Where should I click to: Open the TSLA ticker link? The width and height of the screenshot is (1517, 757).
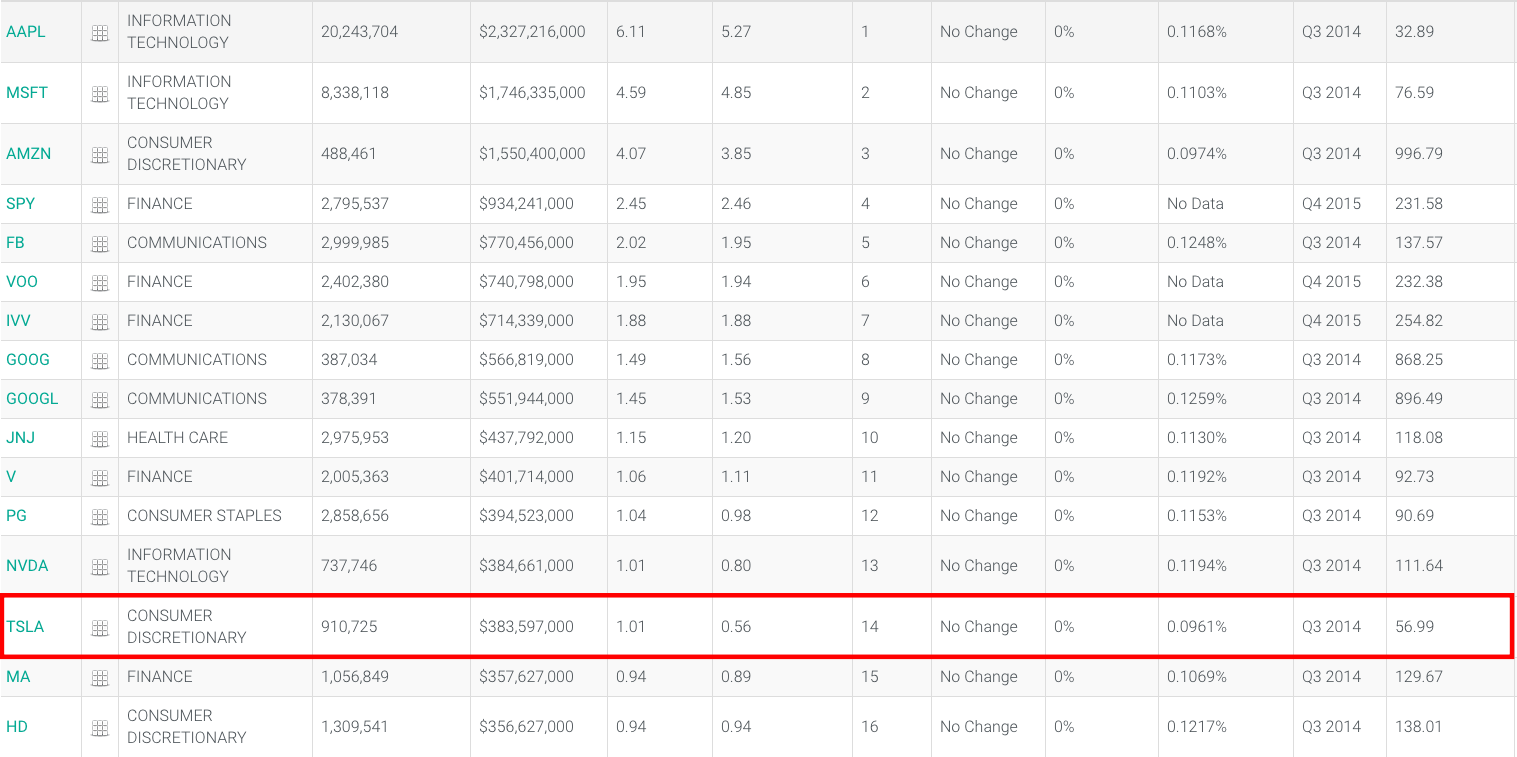25,627
